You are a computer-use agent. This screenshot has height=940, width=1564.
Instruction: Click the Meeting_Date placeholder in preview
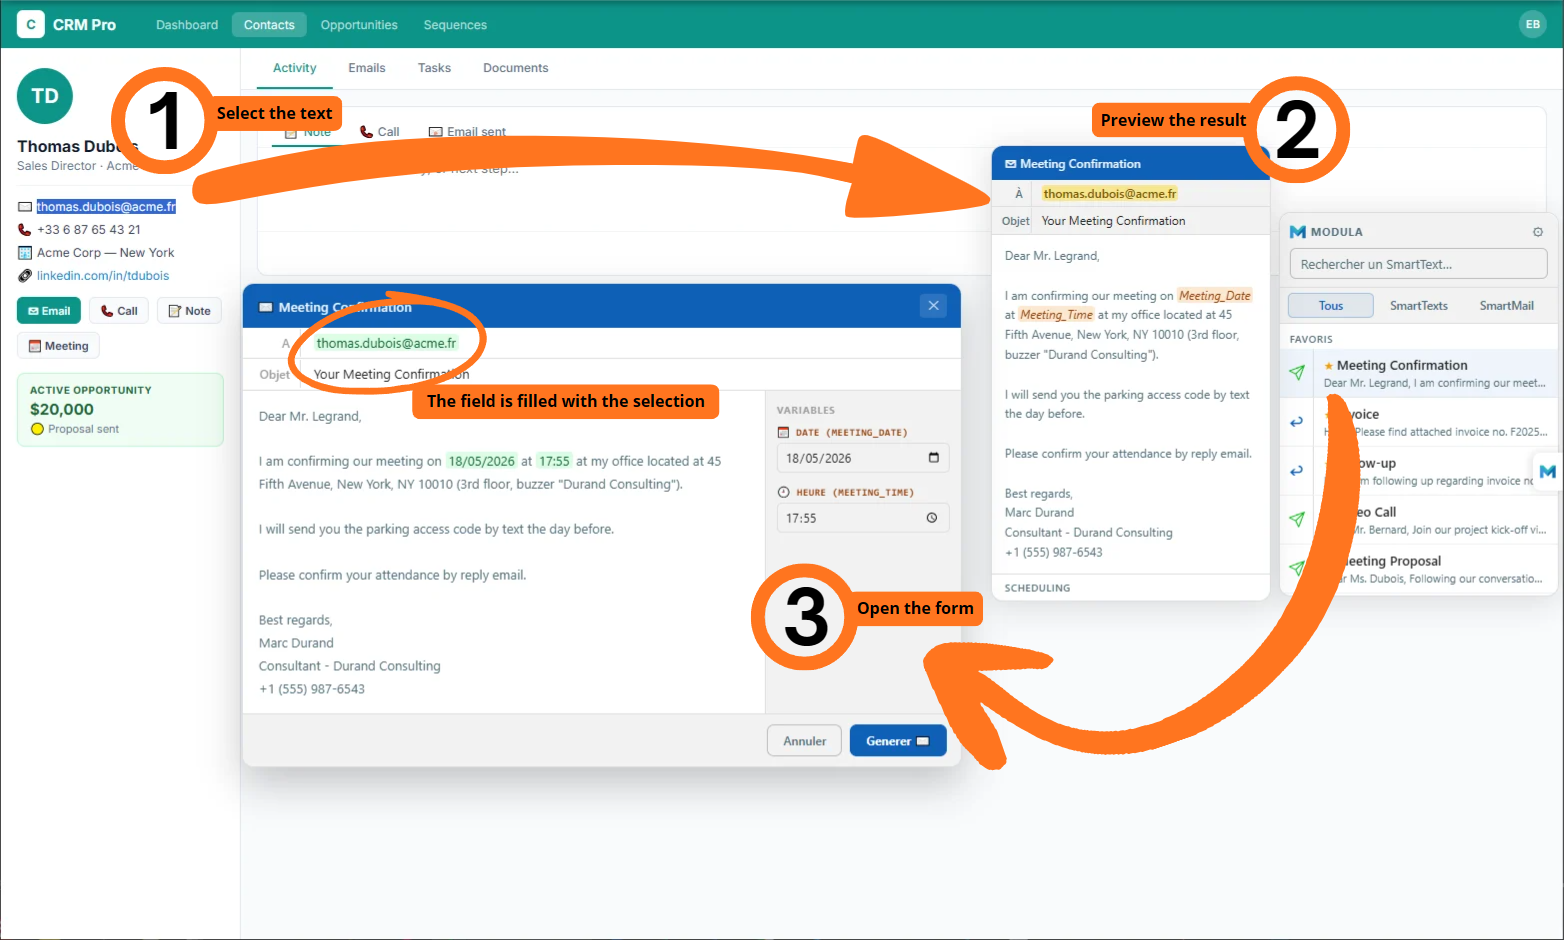1214,296
